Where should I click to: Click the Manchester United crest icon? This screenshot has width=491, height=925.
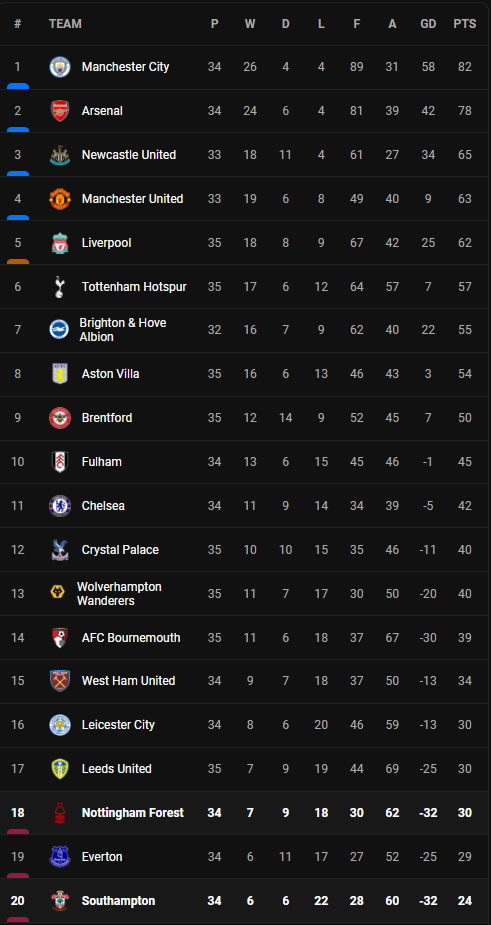[x=60, y=199]
